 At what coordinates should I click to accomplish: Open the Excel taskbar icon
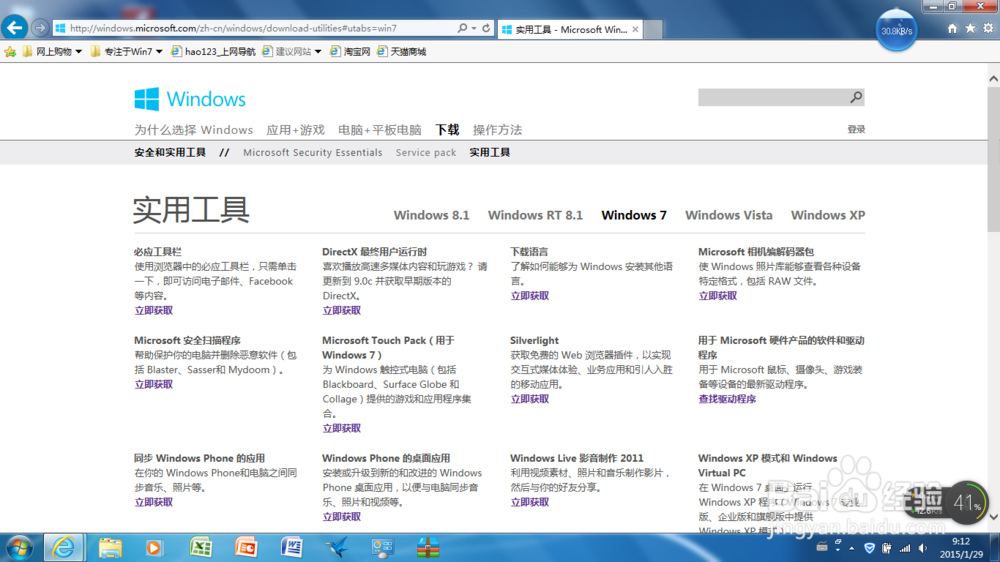[200, 547]
